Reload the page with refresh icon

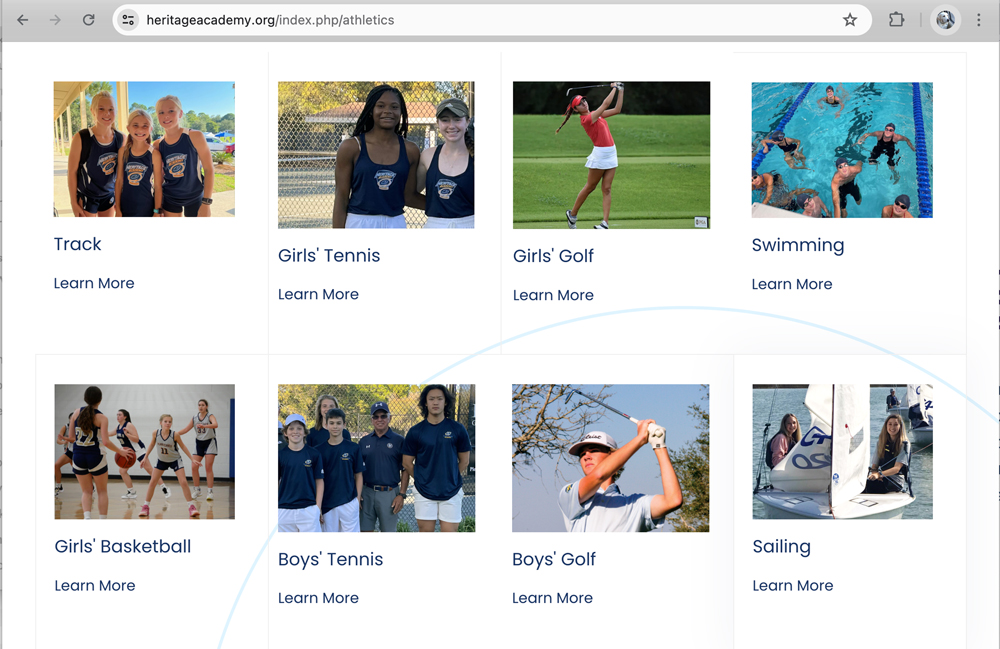tap(89, 20)
